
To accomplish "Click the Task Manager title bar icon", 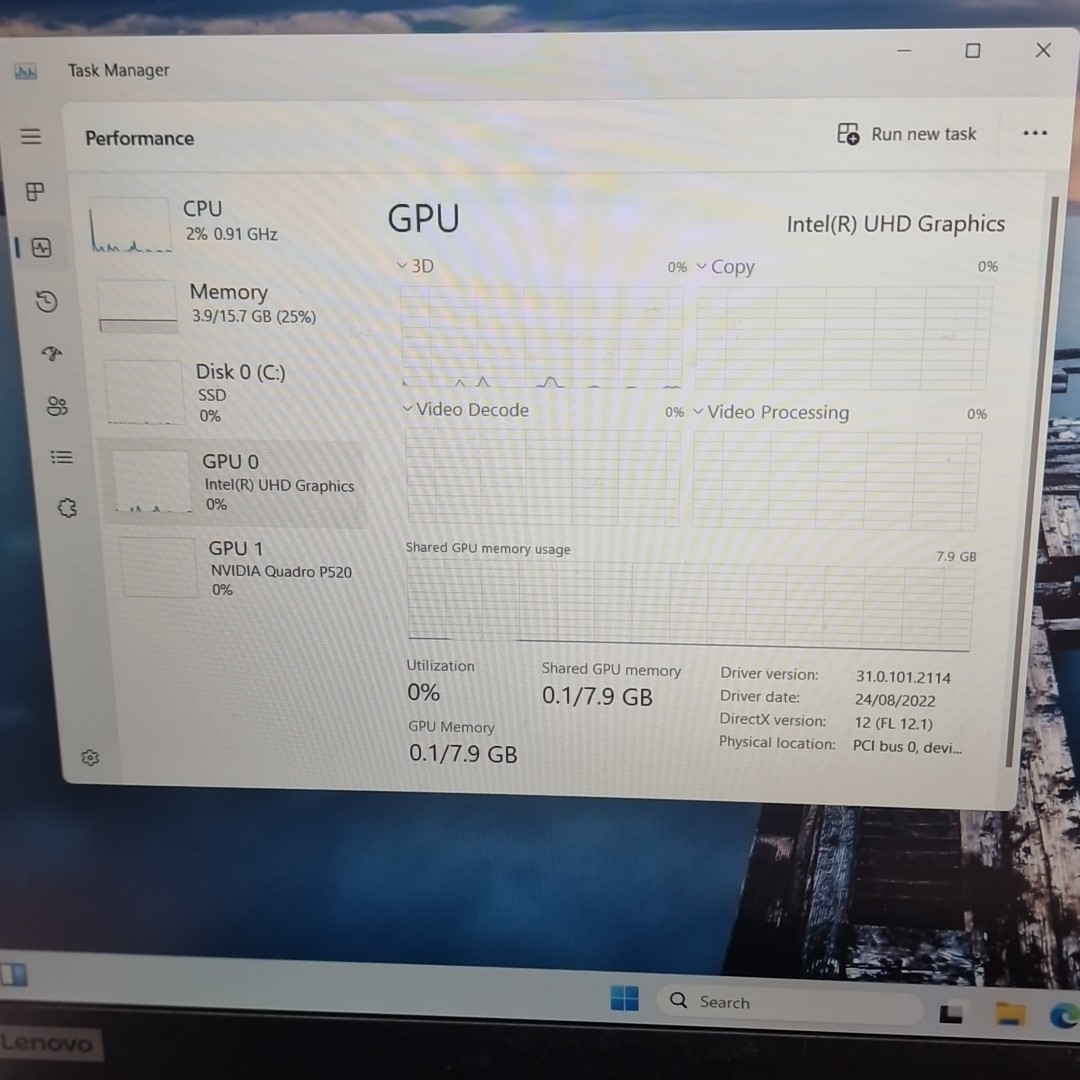I will (x=25, y=71).
